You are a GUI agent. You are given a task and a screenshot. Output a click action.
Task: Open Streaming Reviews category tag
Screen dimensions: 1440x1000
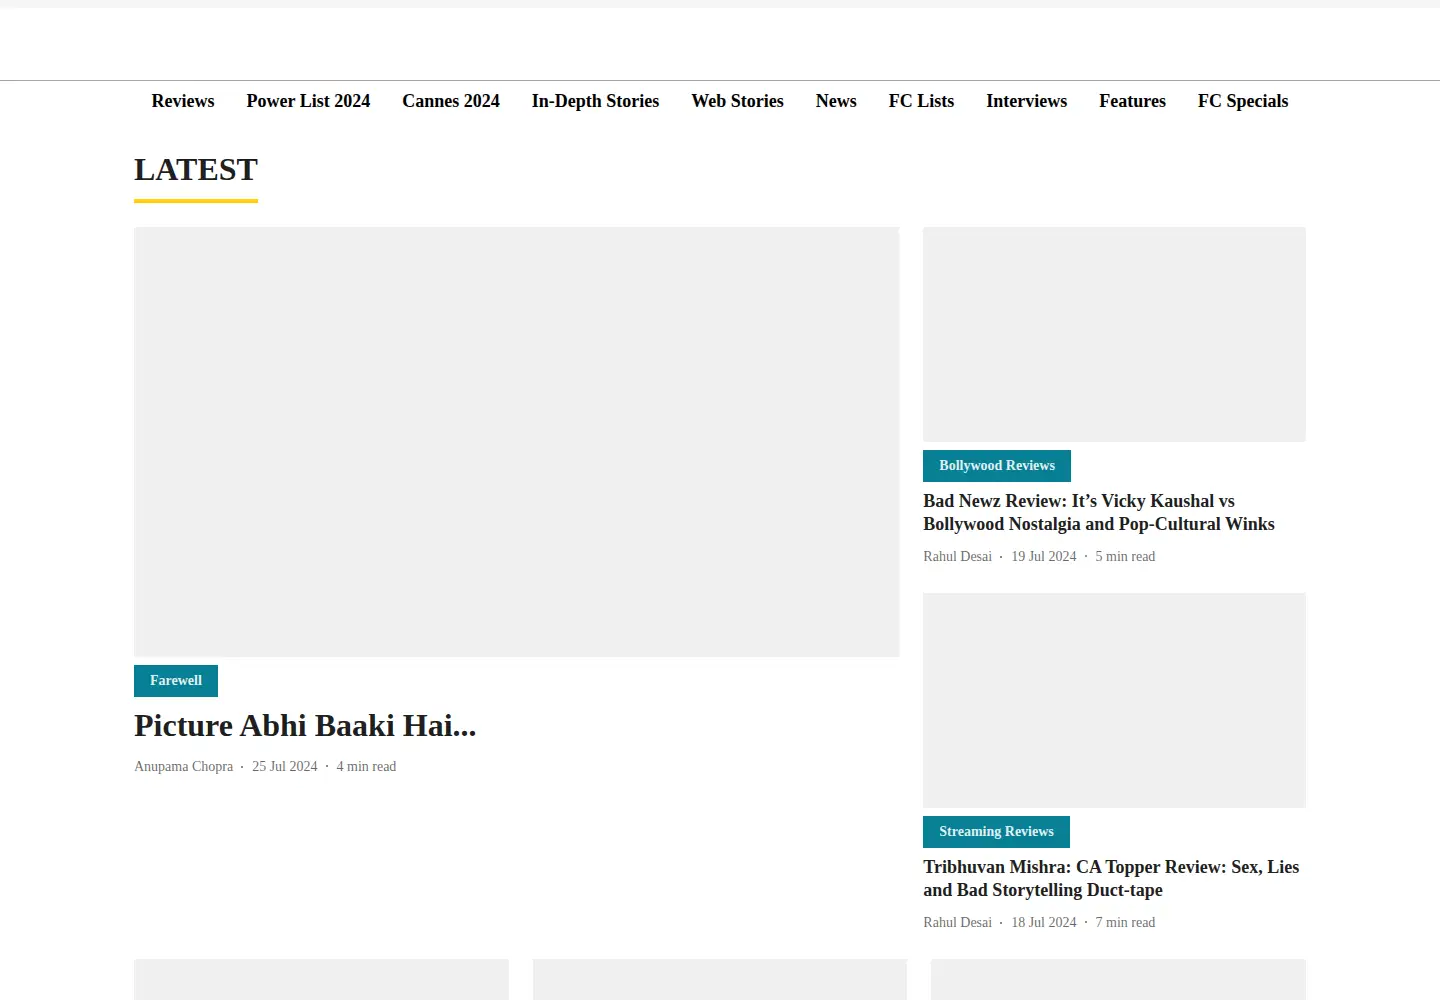pyautogui.click(x=996, y=832)
